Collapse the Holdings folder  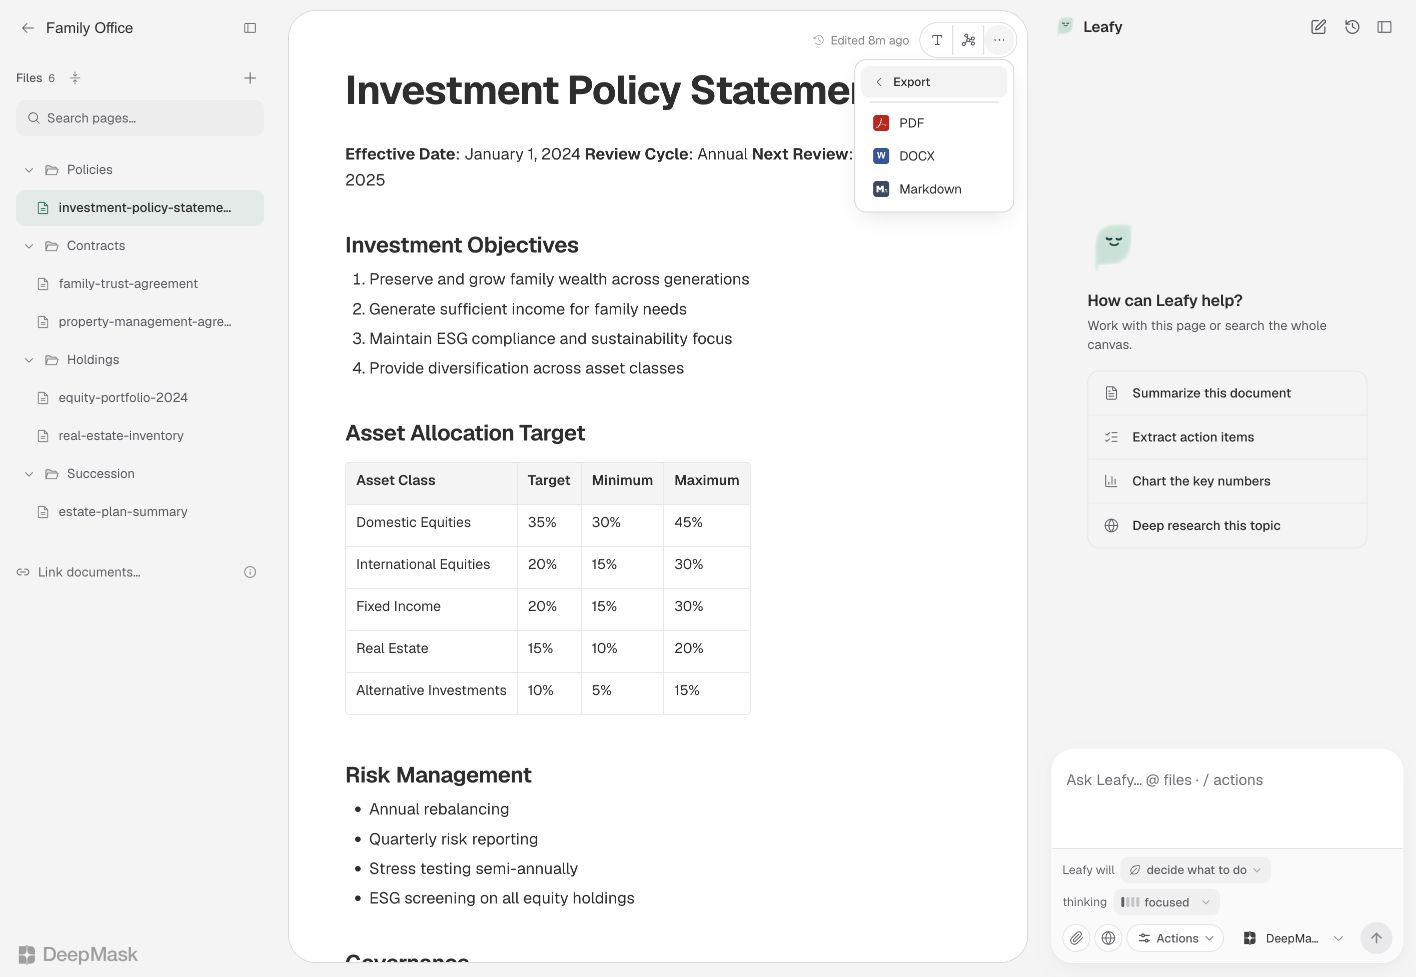[x=29, y=360]
